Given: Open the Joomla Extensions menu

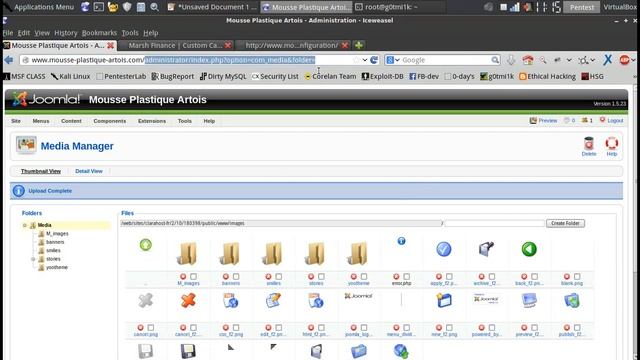Looking at the screenshot, I should 152,121.
